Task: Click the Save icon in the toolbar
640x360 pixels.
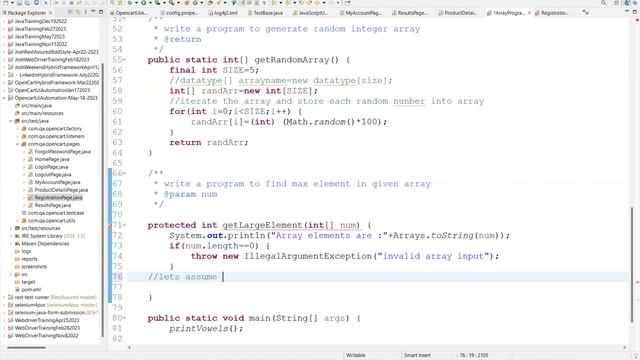Action: [x=19, y=3]
